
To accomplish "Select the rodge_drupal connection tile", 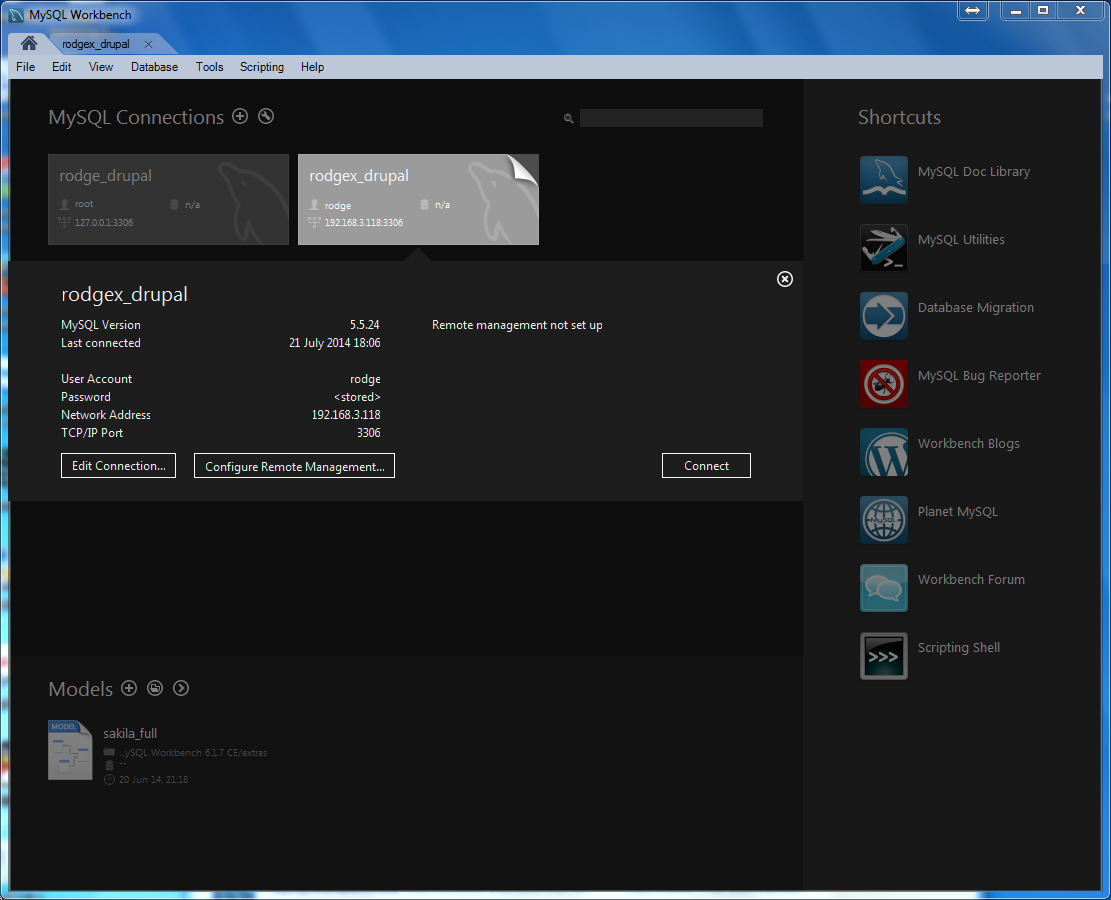I will (x=168, y=199).
